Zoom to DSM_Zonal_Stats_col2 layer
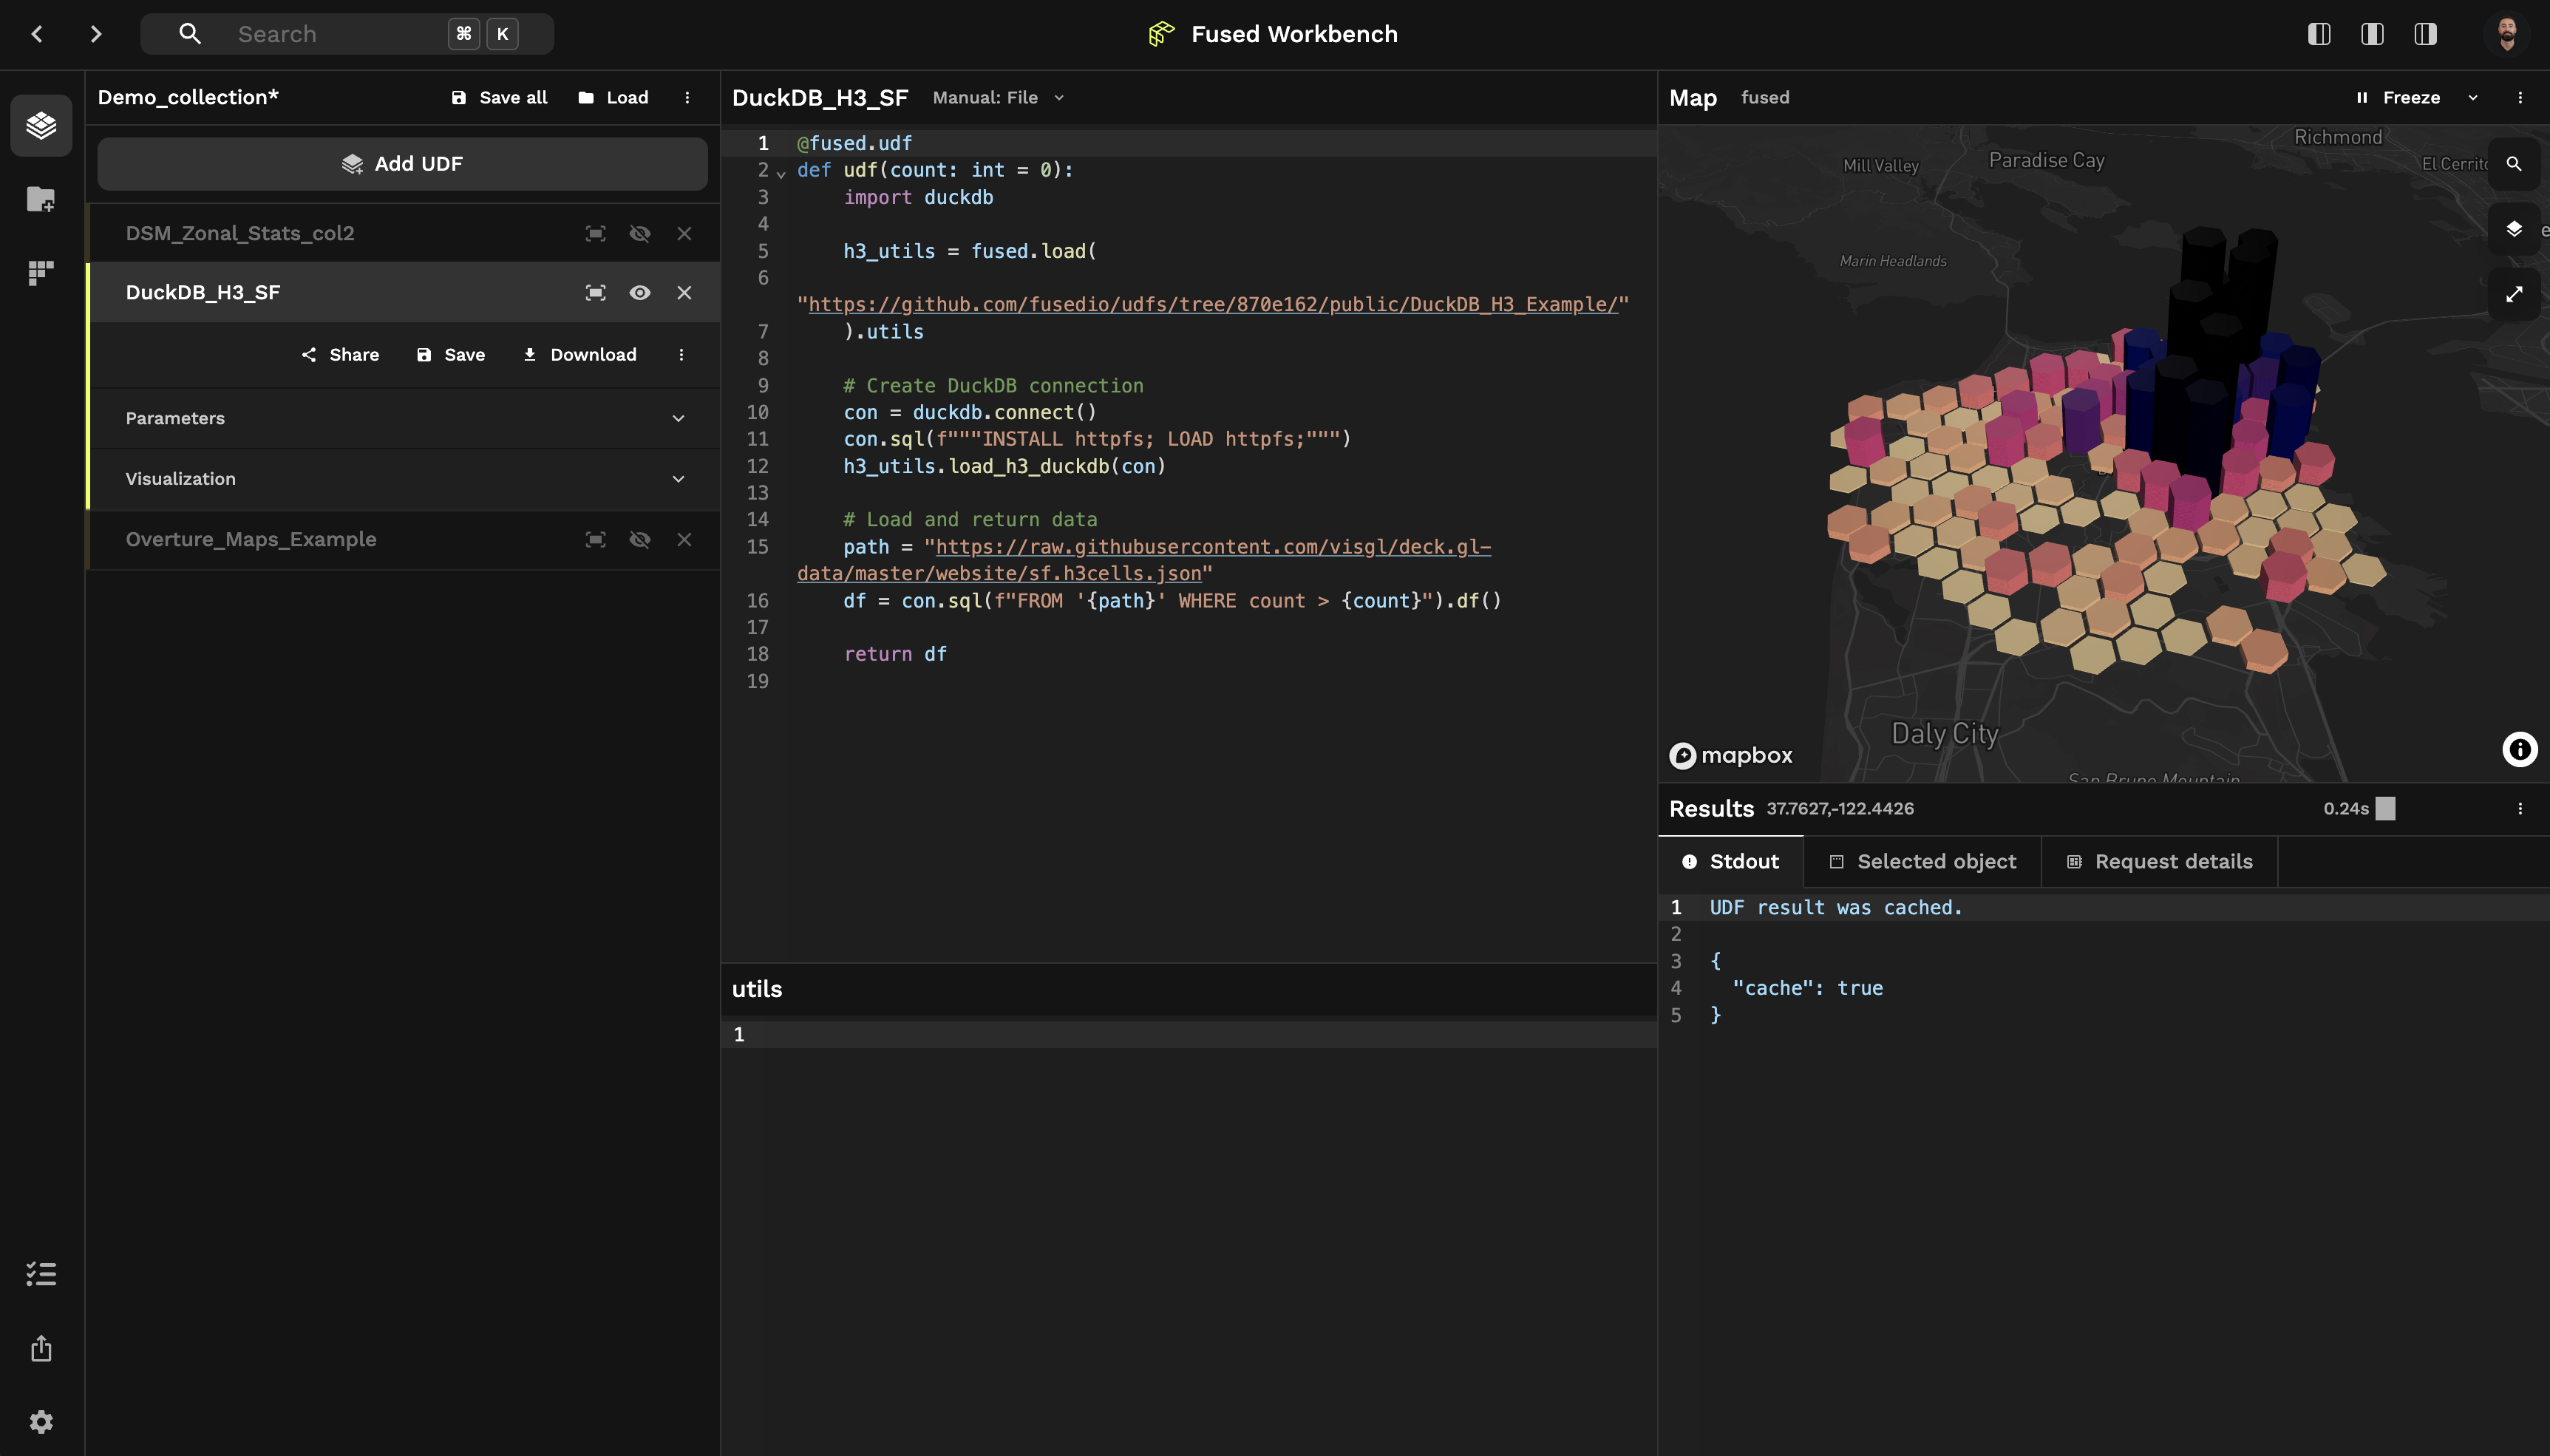The height and width of the screenshot is (1456, 2550). click(x=595, y=233)
